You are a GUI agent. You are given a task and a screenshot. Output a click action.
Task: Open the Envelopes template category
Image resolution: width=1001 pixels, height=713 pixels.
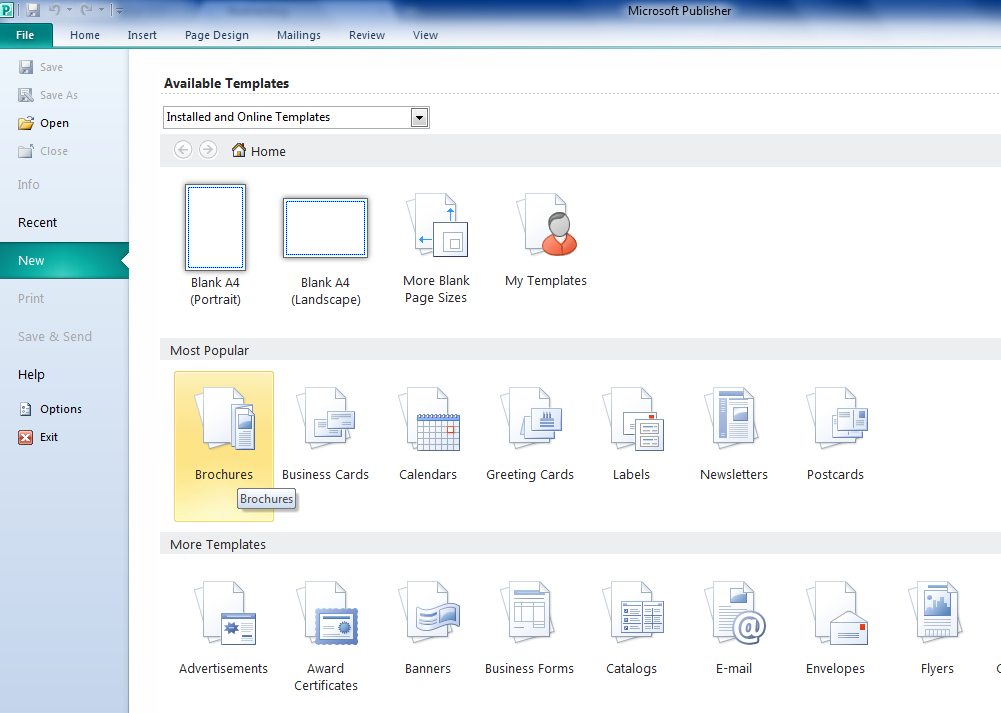[x=835, y=628]
